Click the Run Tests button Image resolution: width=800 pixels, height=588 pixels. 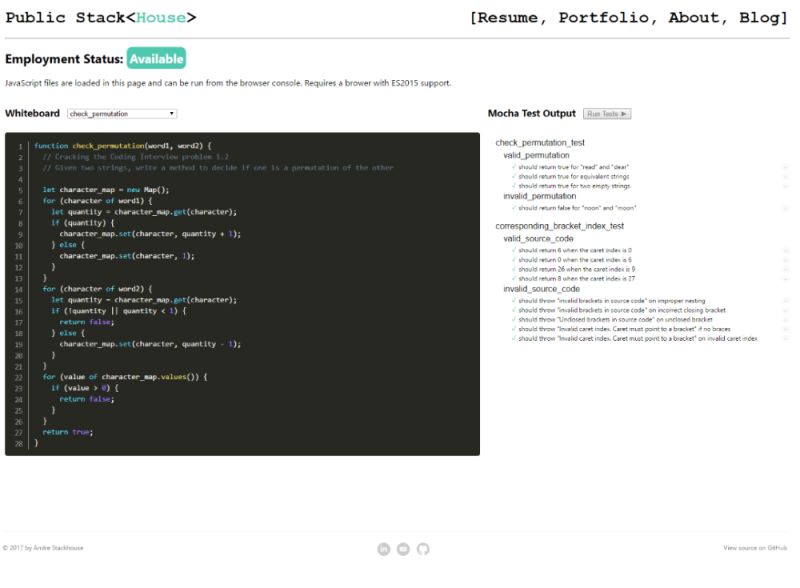pos(607,114)
